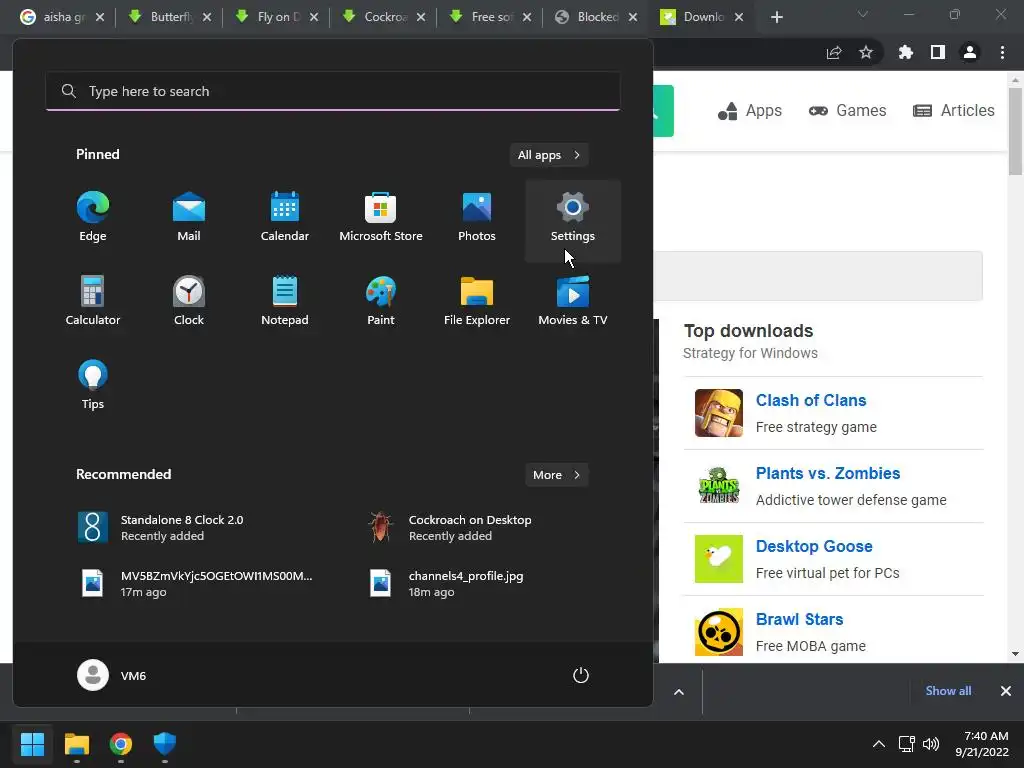Image resolution: width=1024 pixels, height=768 pixels.
Task: Open the volume speaker tray icon
Action: point(931,744)
